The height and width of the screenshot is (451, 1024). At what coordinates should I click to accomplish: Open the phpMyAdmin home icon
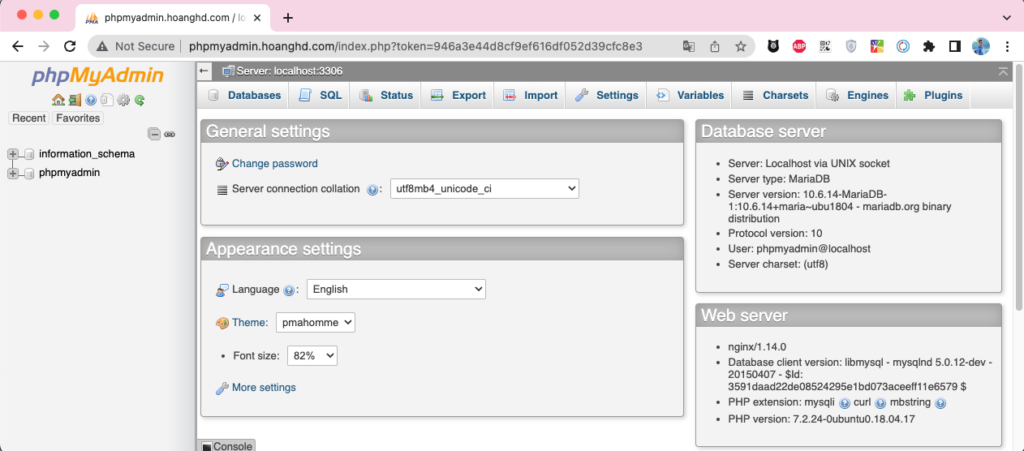tap(58, 100)
